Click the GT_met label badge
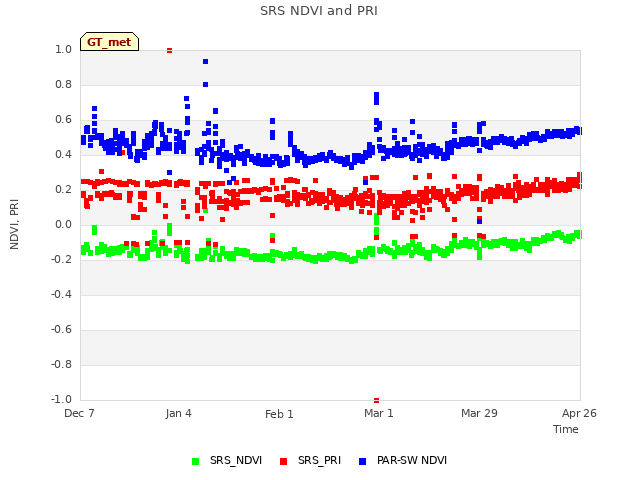 click(109, 42)
